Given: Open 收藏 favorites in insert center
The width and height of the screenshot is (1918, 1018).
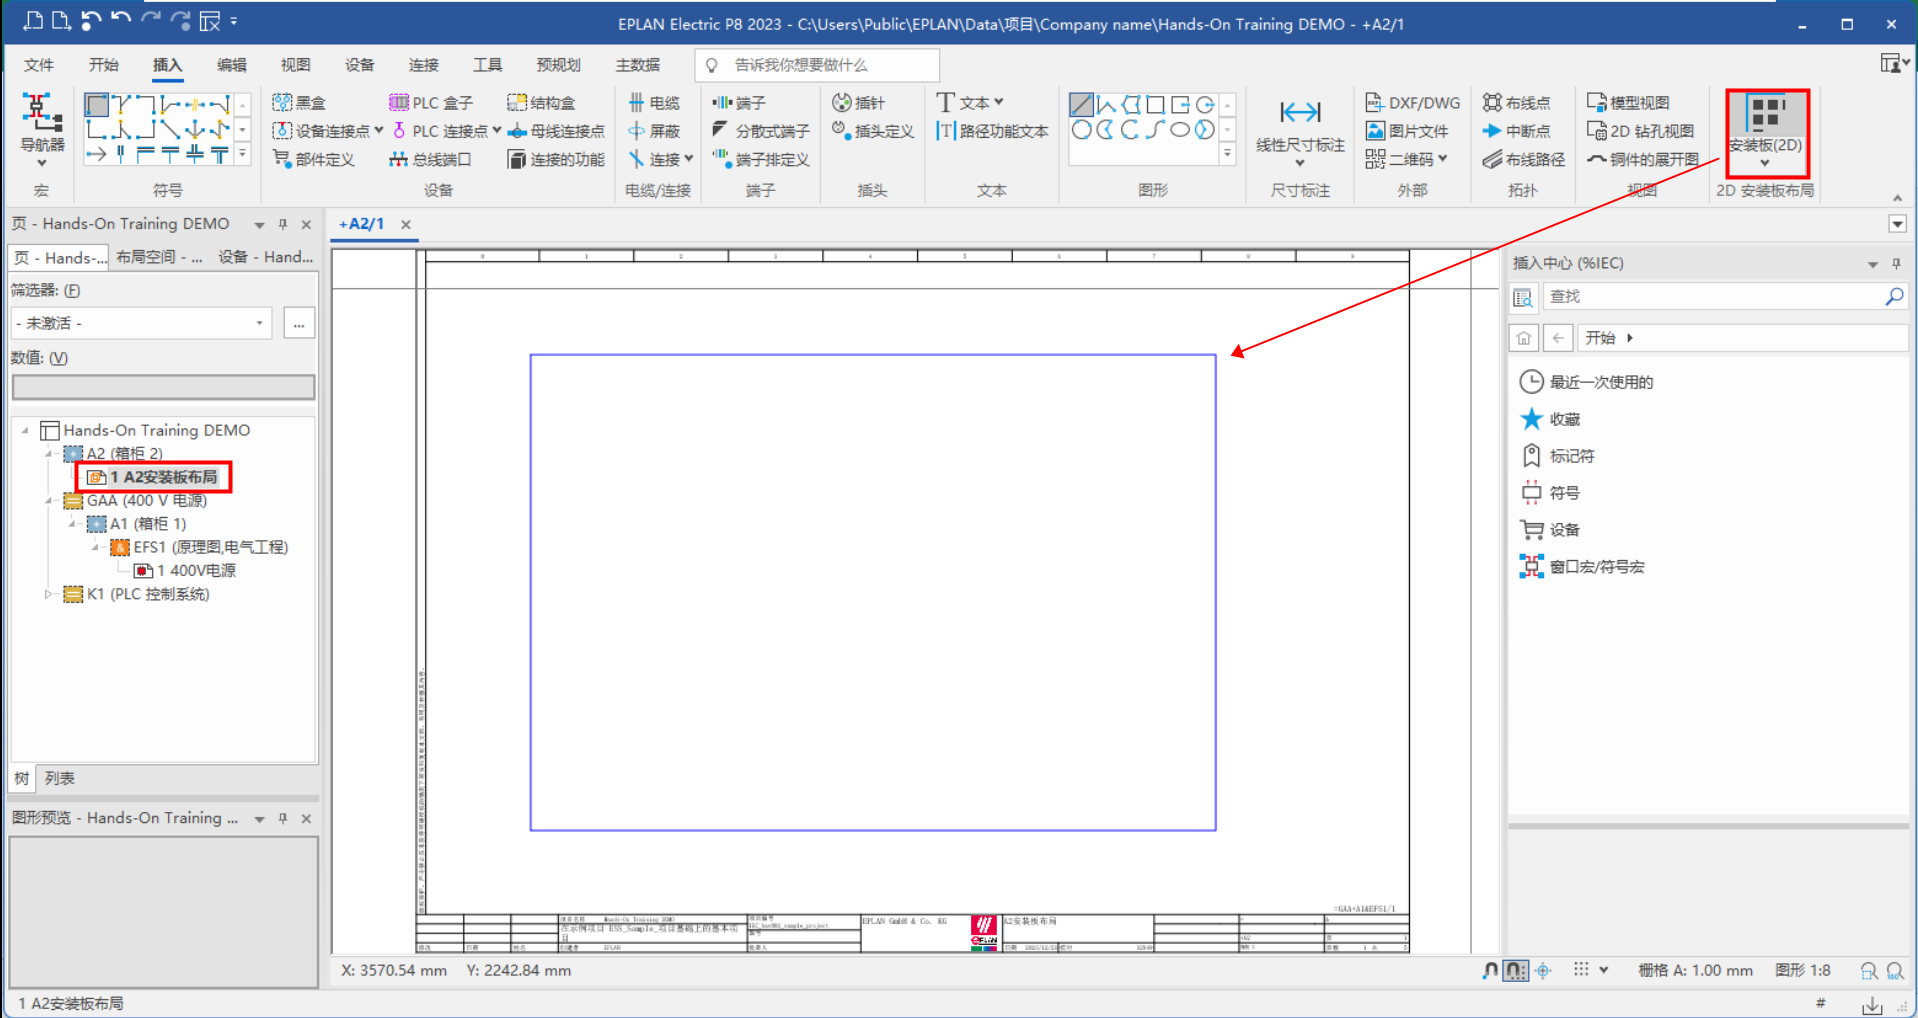Looking at the screenshot, I should pyautogui.click(x=1551, y=419).
